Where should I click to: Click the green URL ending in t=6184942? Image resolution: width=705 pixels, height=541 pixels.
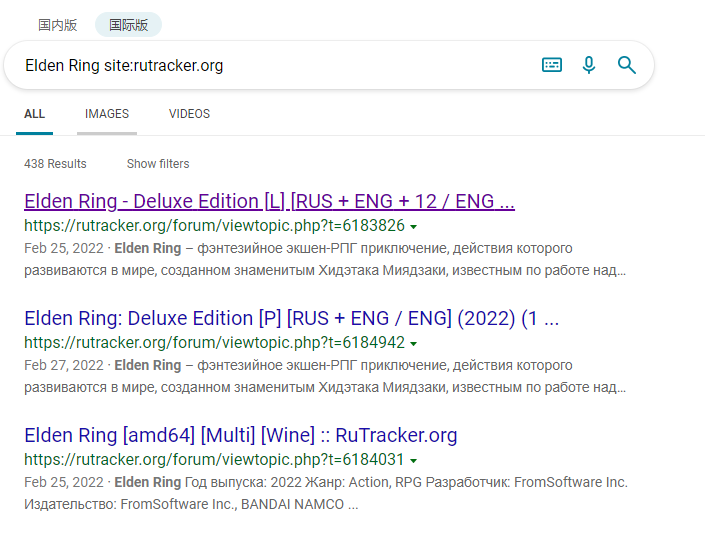point(214,343)
